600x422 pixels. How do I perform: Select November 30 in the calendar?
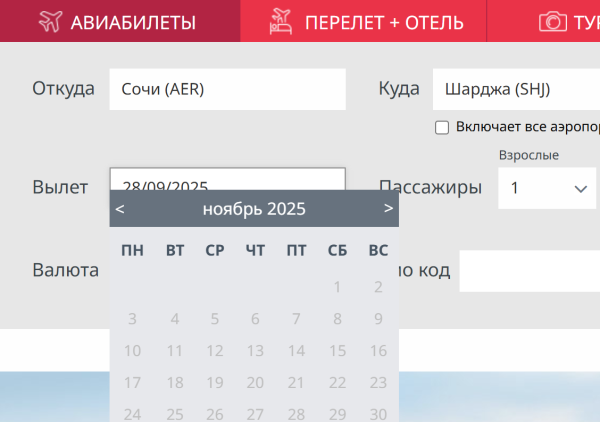pos(378,413)
